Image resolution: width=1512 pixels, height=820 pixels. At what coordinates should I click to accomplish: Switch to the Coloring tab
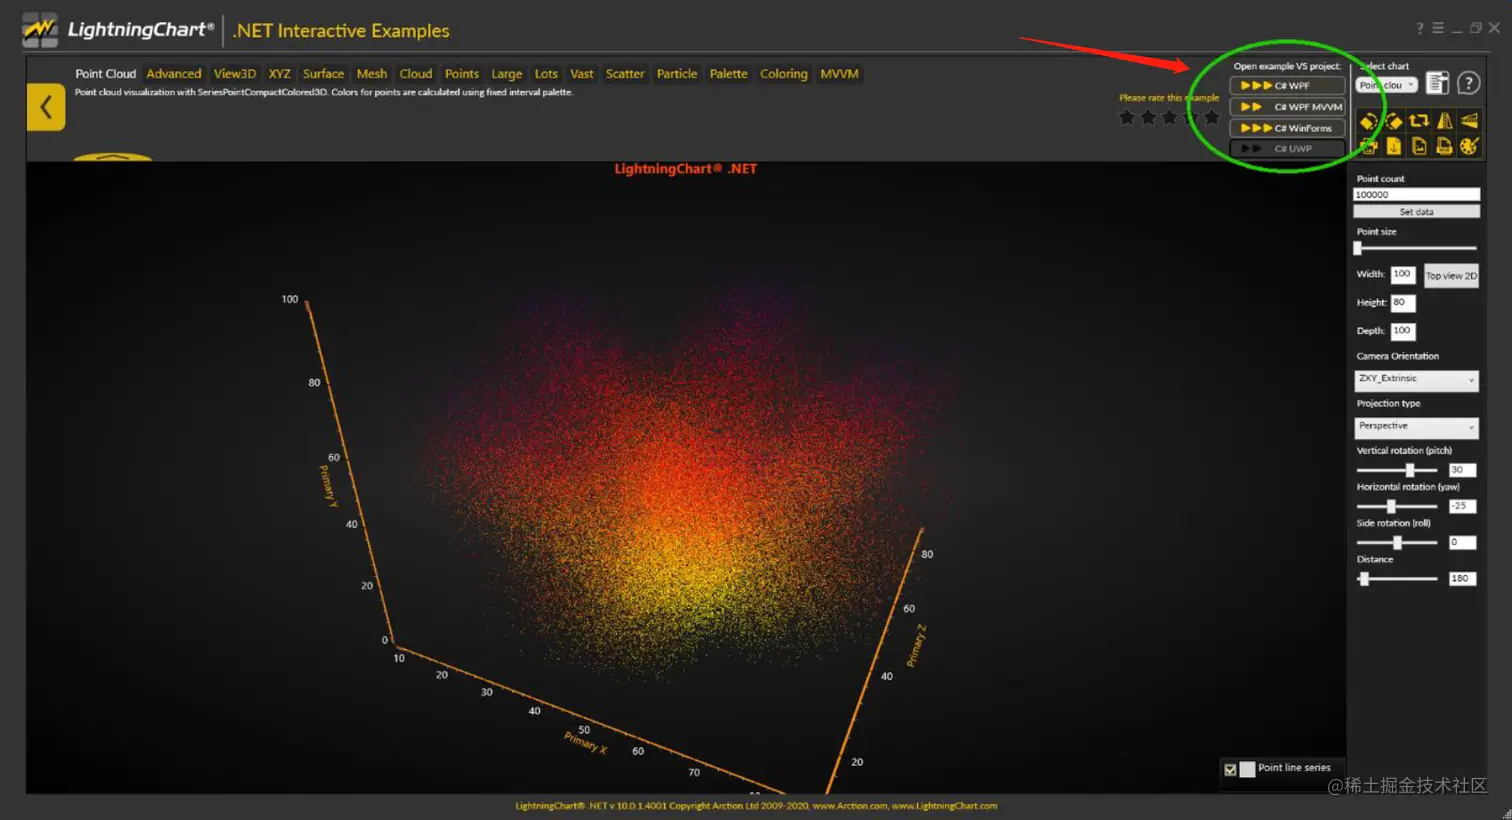(x=784, y=74)
